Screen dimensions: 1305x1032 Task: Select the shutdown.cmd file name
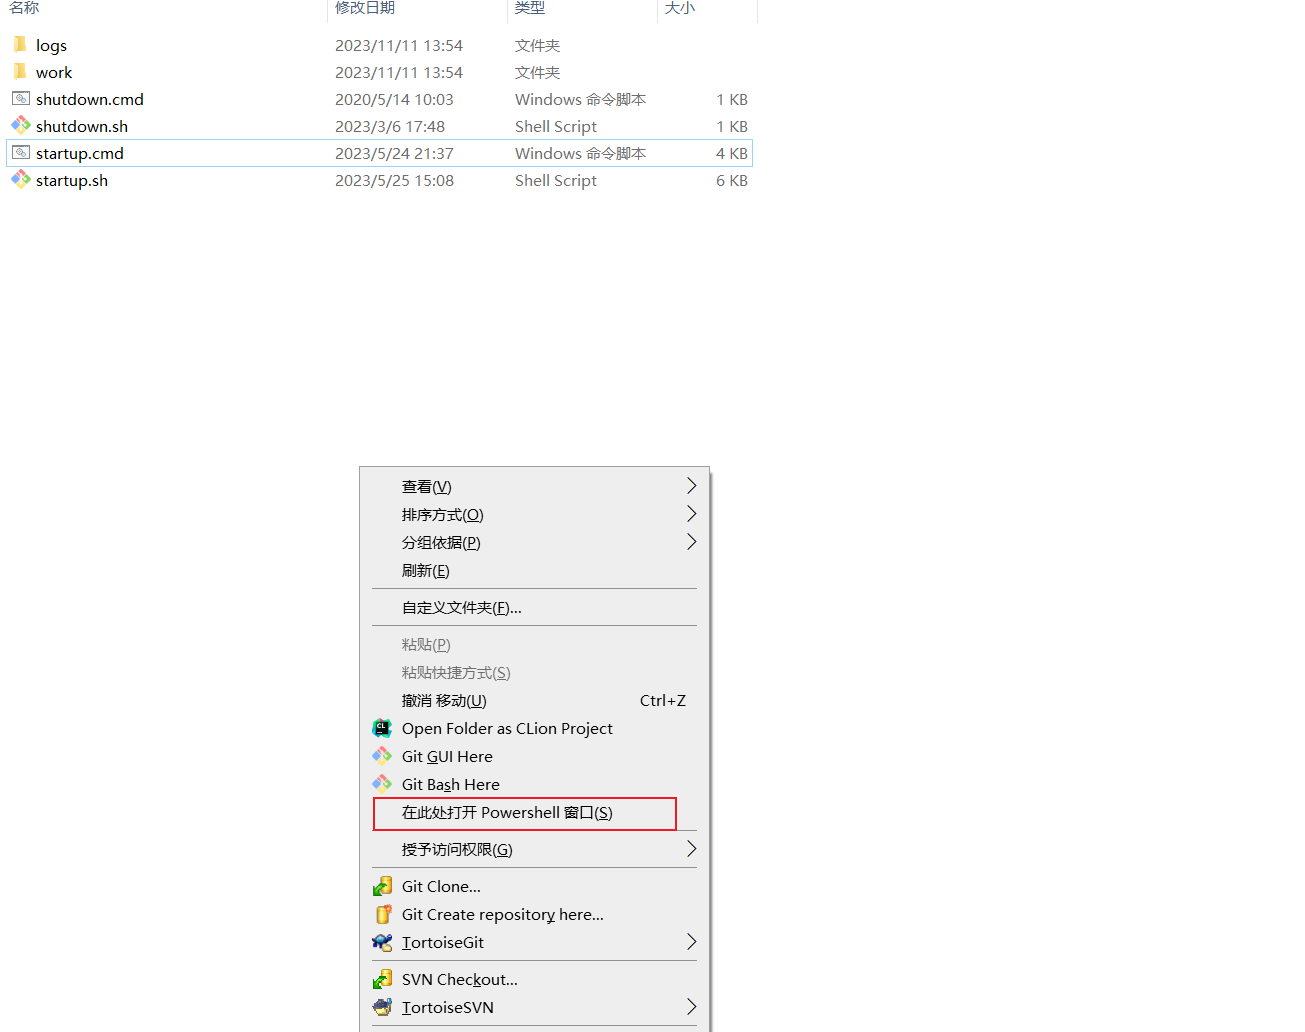pyautogui.click(x=90, y=99)
